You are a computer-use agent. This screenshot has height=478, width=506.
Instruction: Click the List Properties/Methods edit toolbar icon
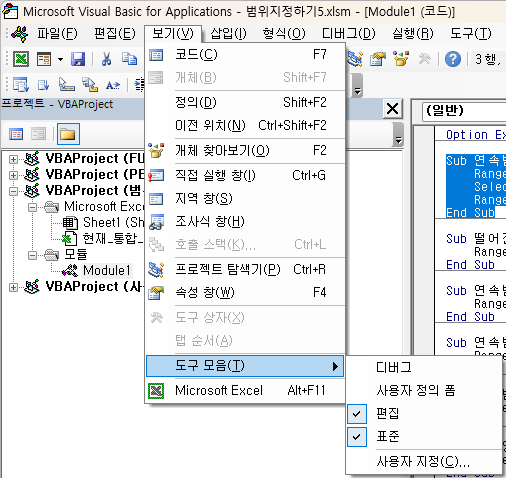point(21,85)
